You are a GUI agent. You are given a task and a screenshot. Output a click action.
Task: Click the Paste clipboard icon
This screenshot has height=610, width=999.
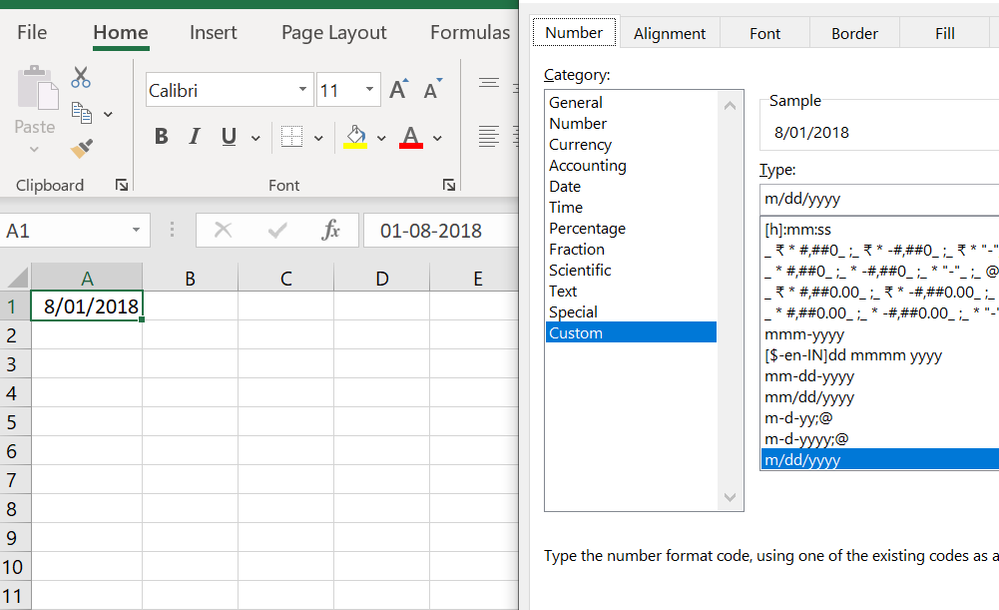(x=38, y=87)
